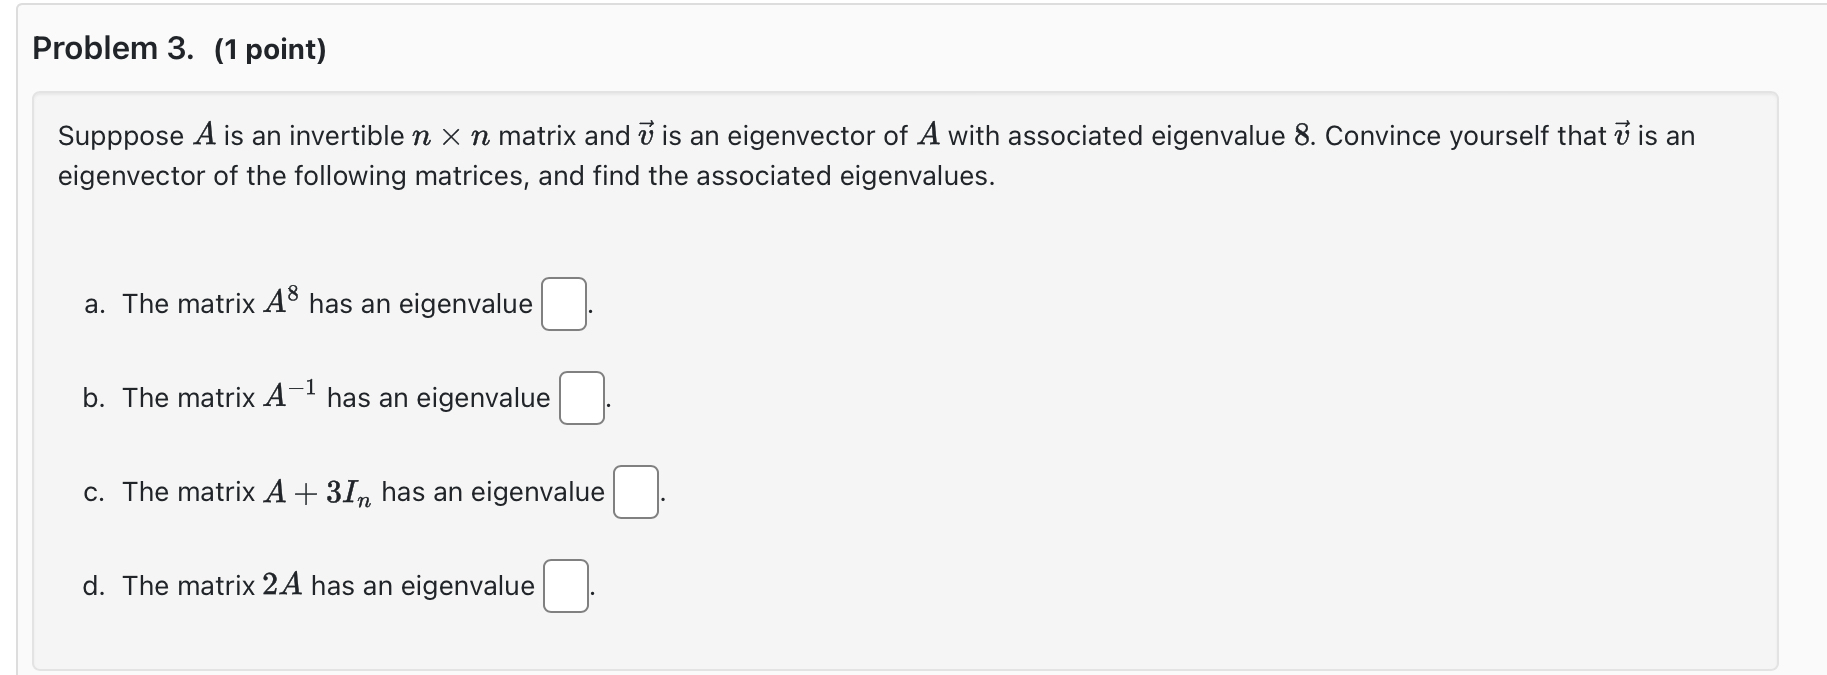Click the 'Problem 3.' heading
The width and height of the screenshot is (1827, 675).
113,48
